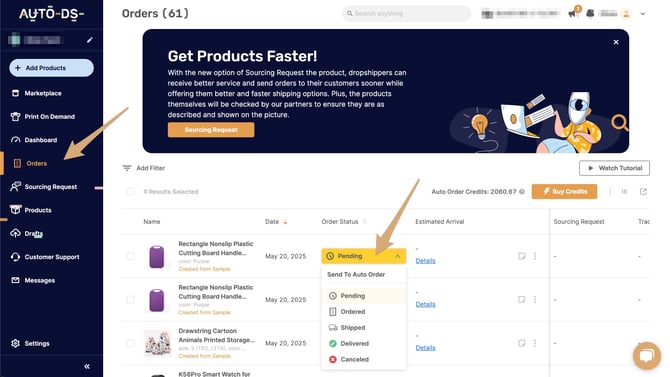The height and width of the screenshot is (377, 670).
Task: Choose Send To Auto Order option
Action: [x=356, y=274]
